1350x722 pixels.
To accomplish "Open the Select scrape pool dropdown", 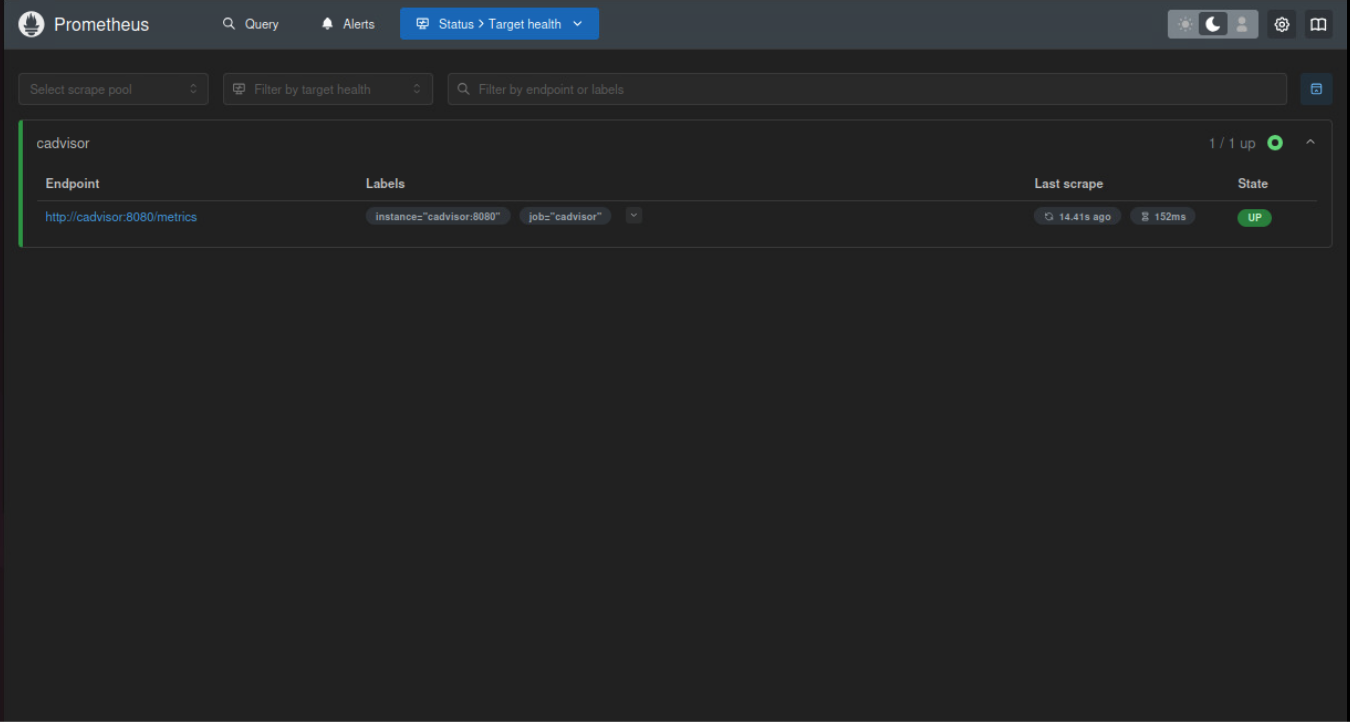I will point(113,89).
